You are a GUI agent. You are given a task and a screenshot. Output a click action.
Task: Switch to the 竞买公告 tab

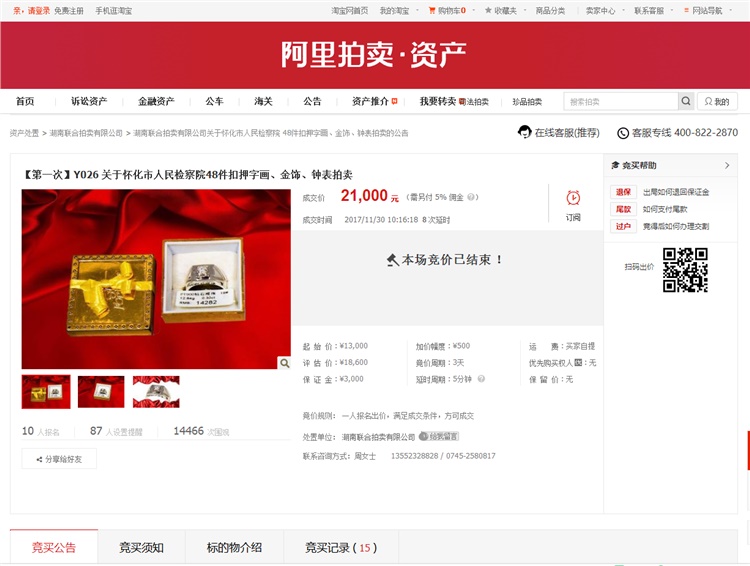click(x=54, y=547)
